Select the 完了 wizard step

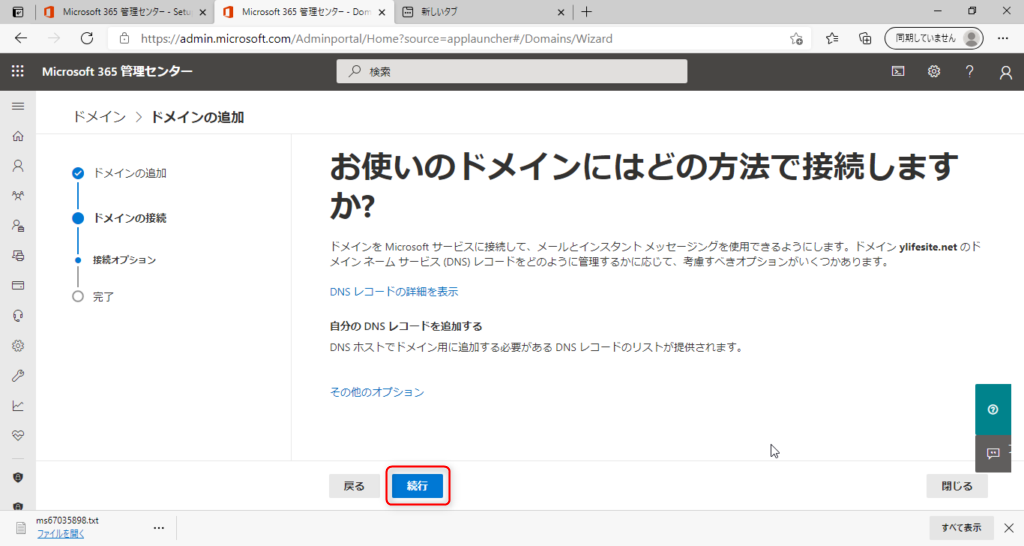coord(93,297)
